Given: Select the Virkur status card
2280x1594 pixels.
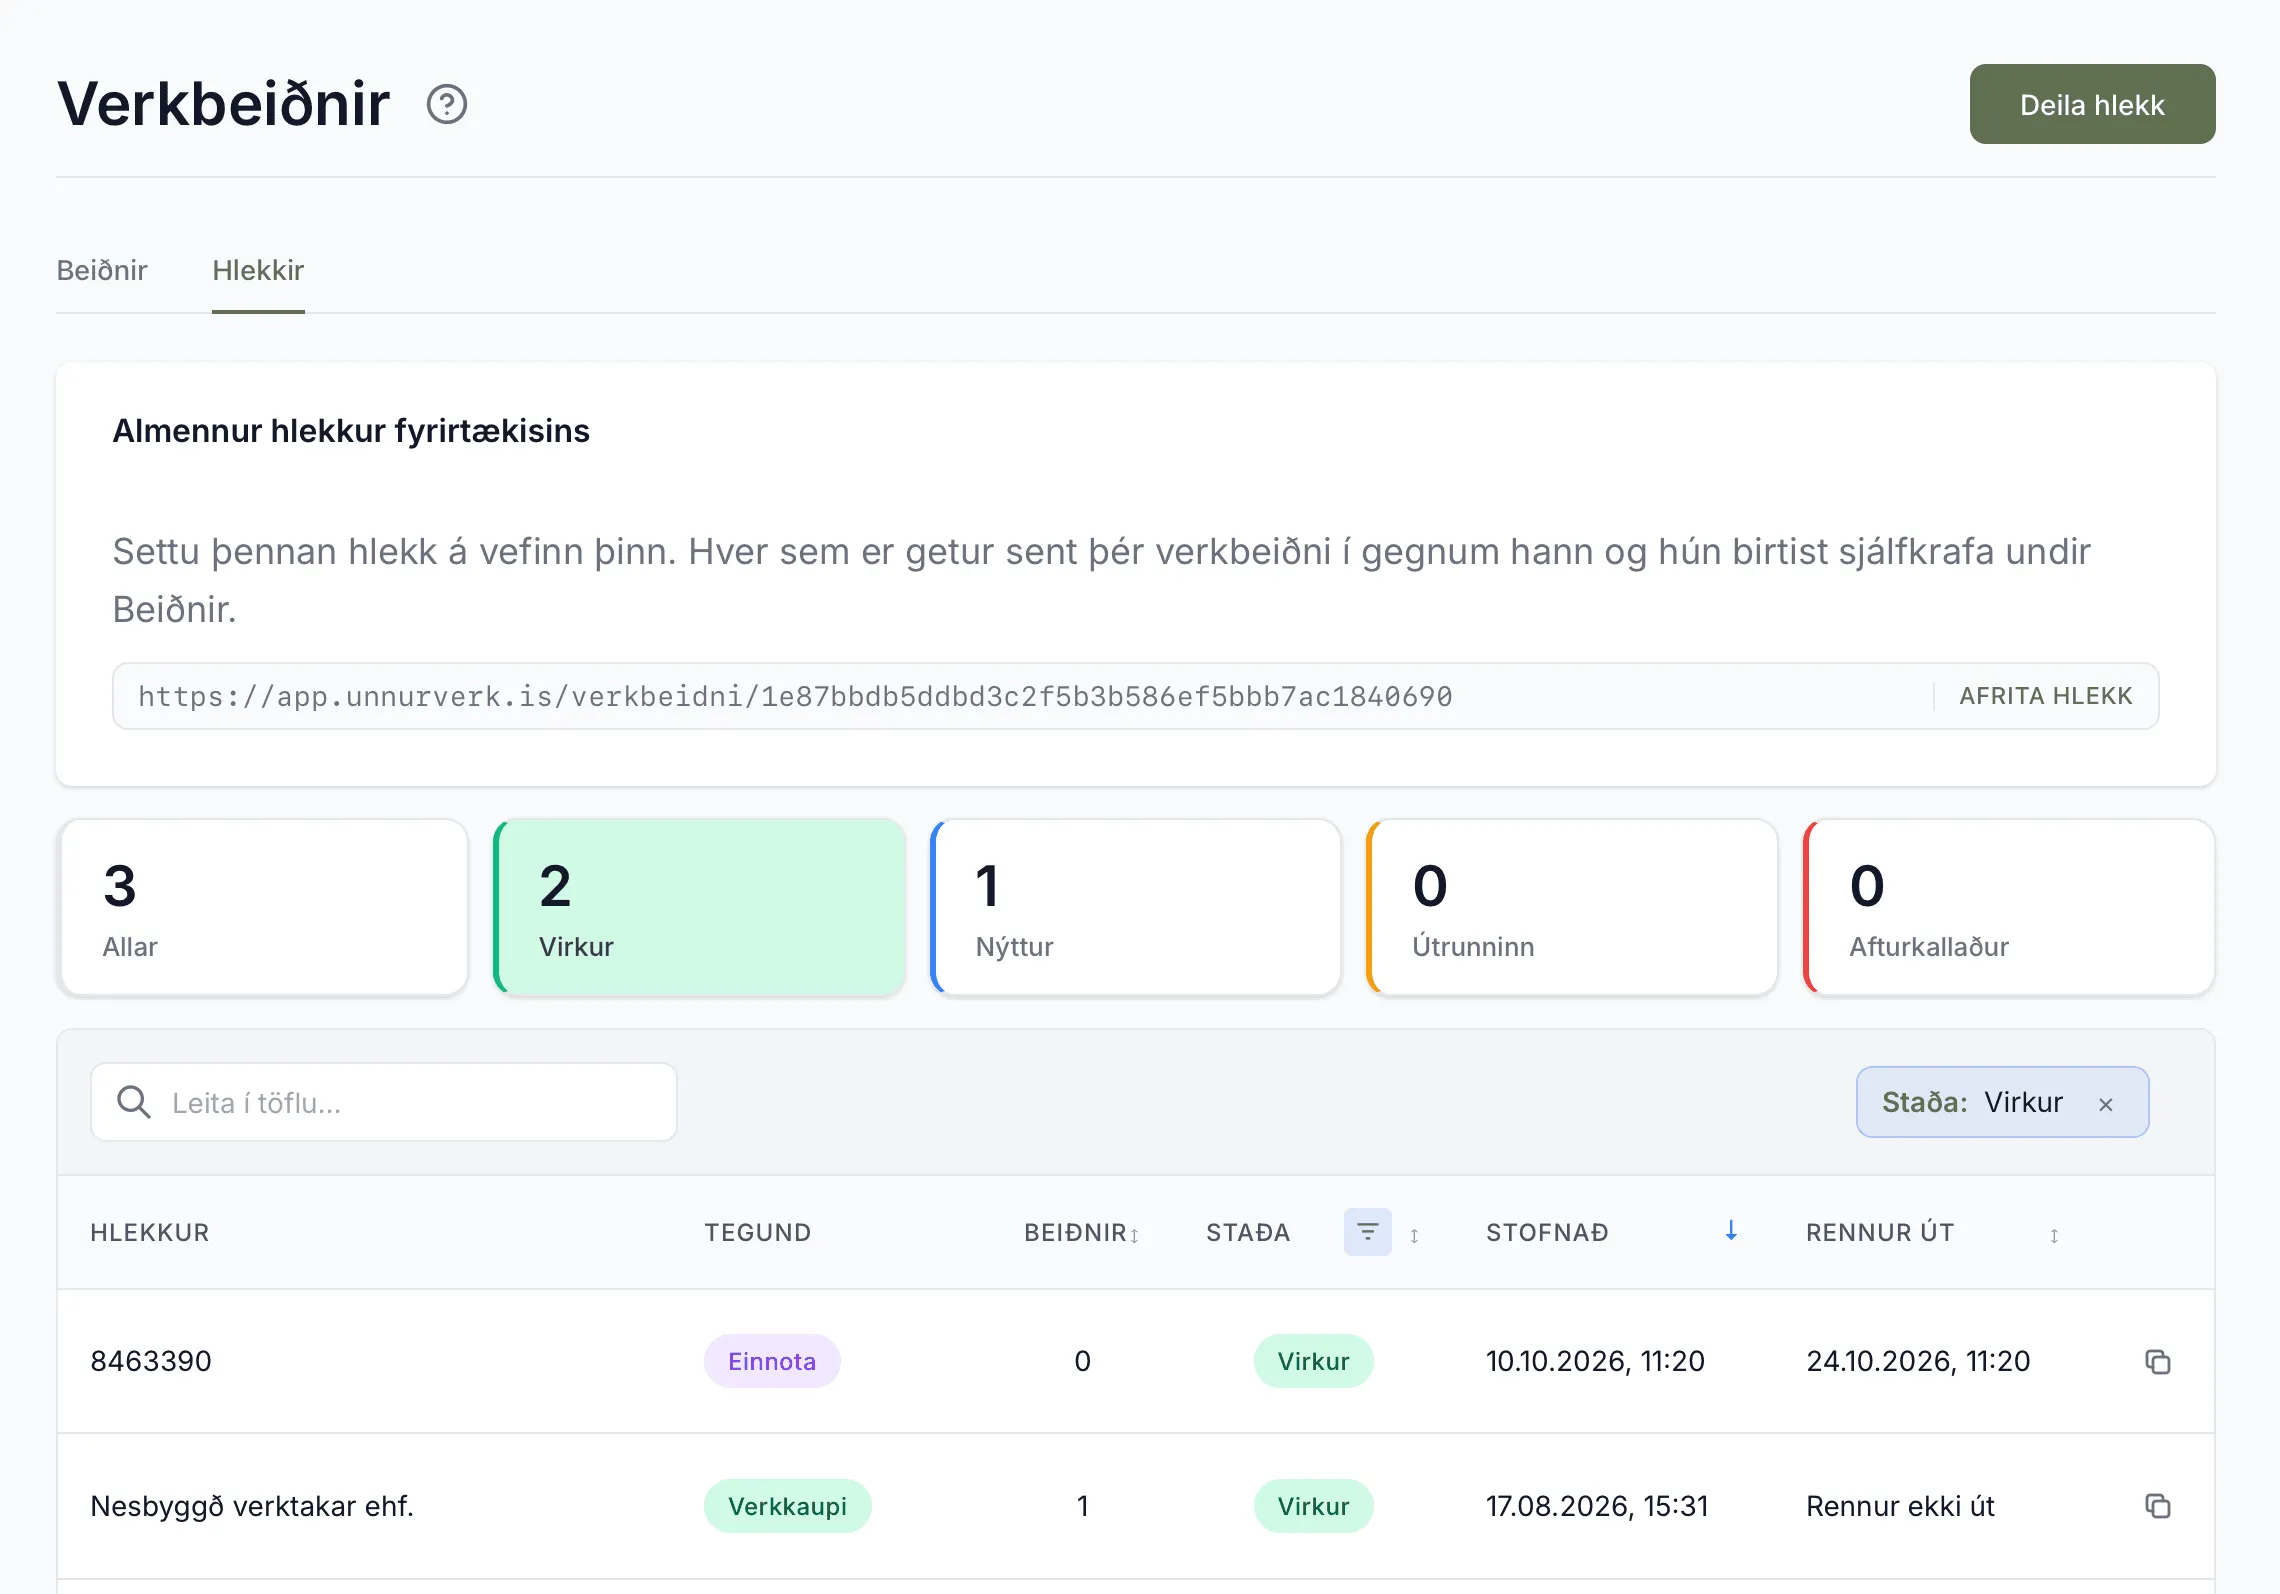Looking at the screenshot, I should 699,908.
